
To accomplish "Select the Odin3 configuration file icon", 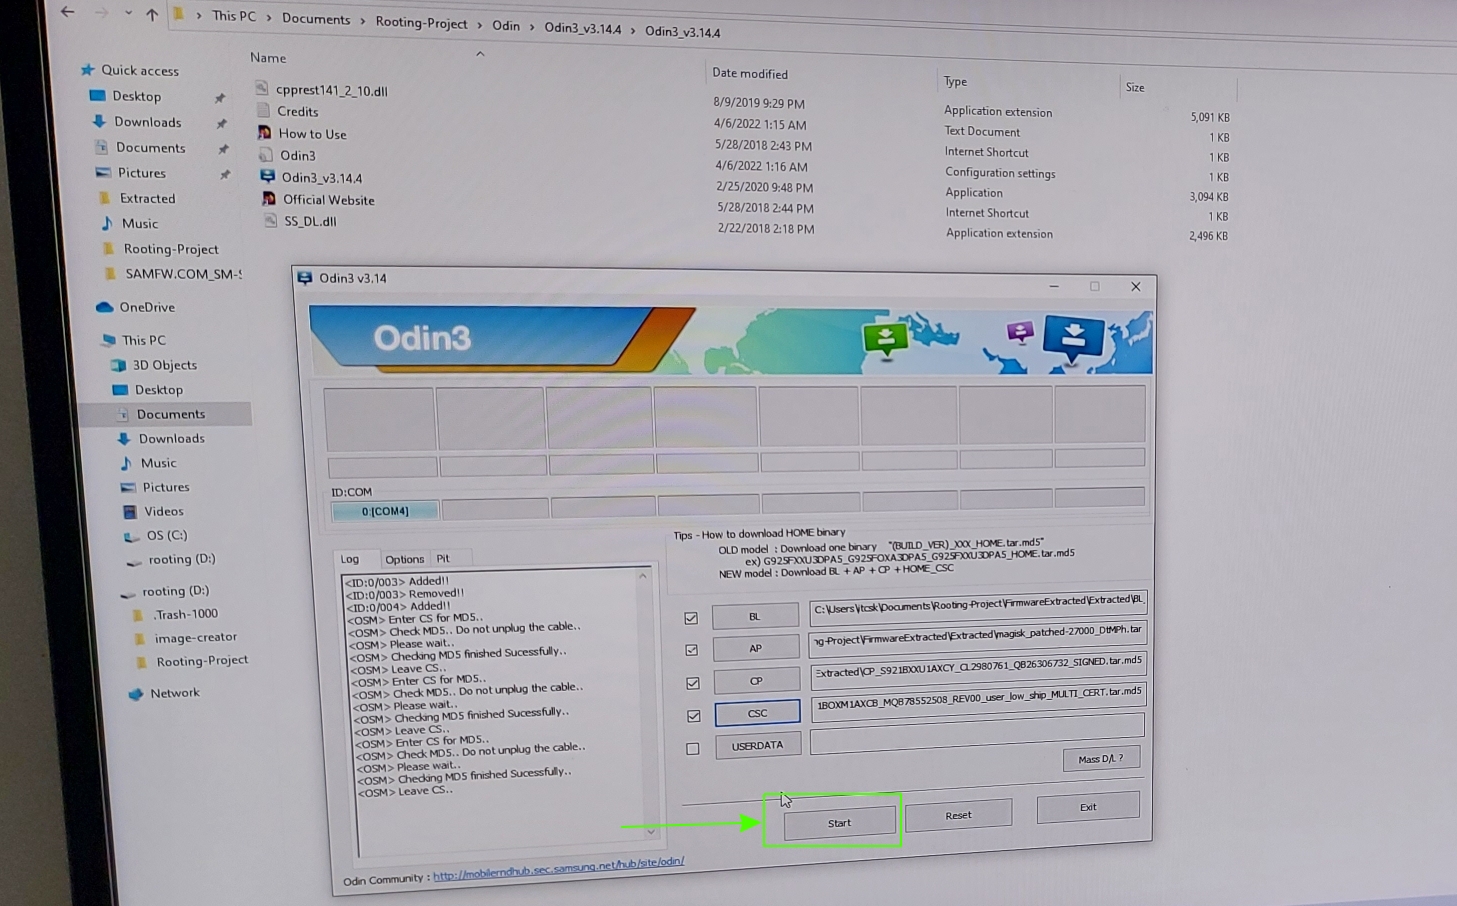I will 265,154.
